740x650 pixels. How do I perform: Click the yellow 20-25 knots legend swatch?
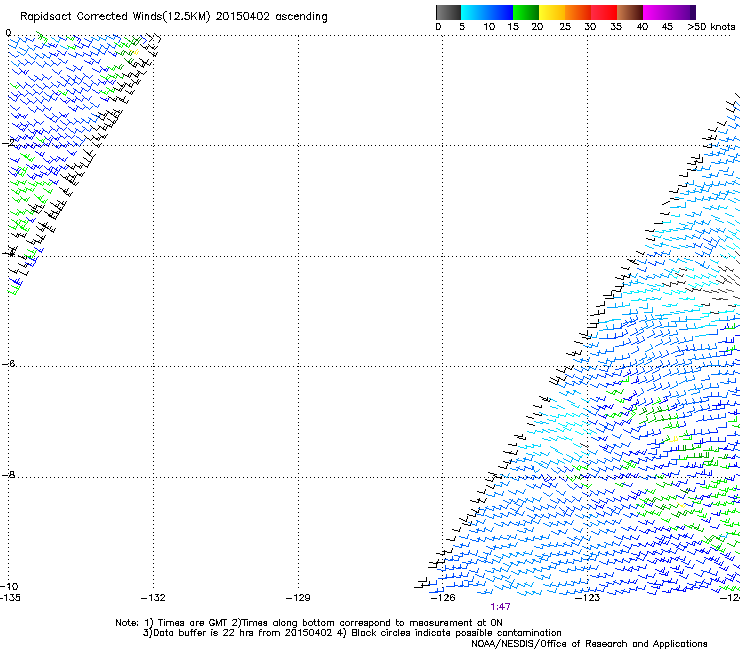click(551, 12)
